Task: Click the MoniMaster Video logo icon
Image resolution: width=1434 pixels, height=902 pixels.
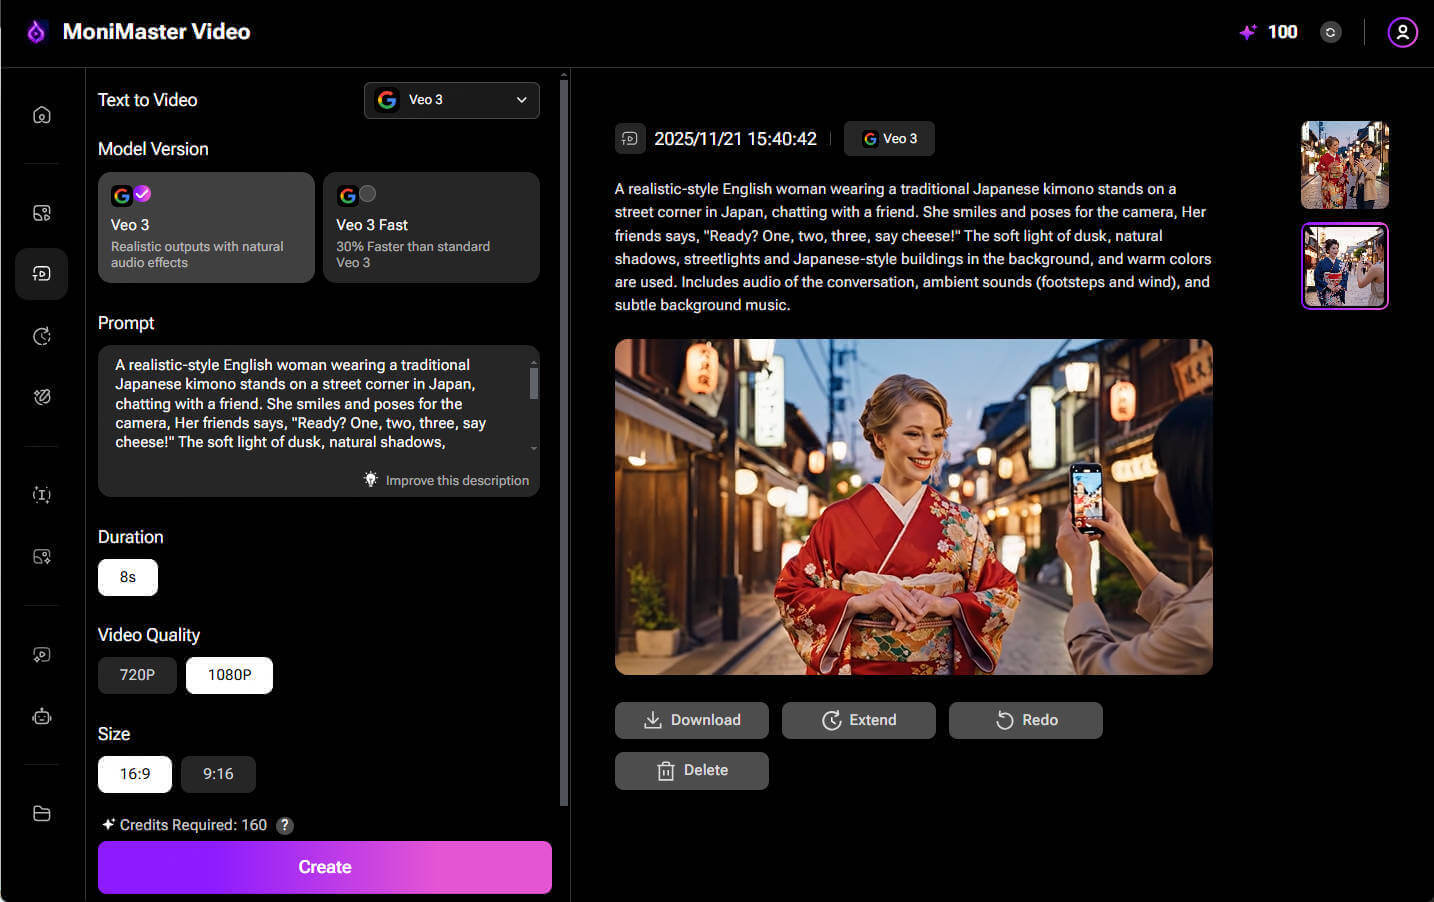Action: (36, 32)
